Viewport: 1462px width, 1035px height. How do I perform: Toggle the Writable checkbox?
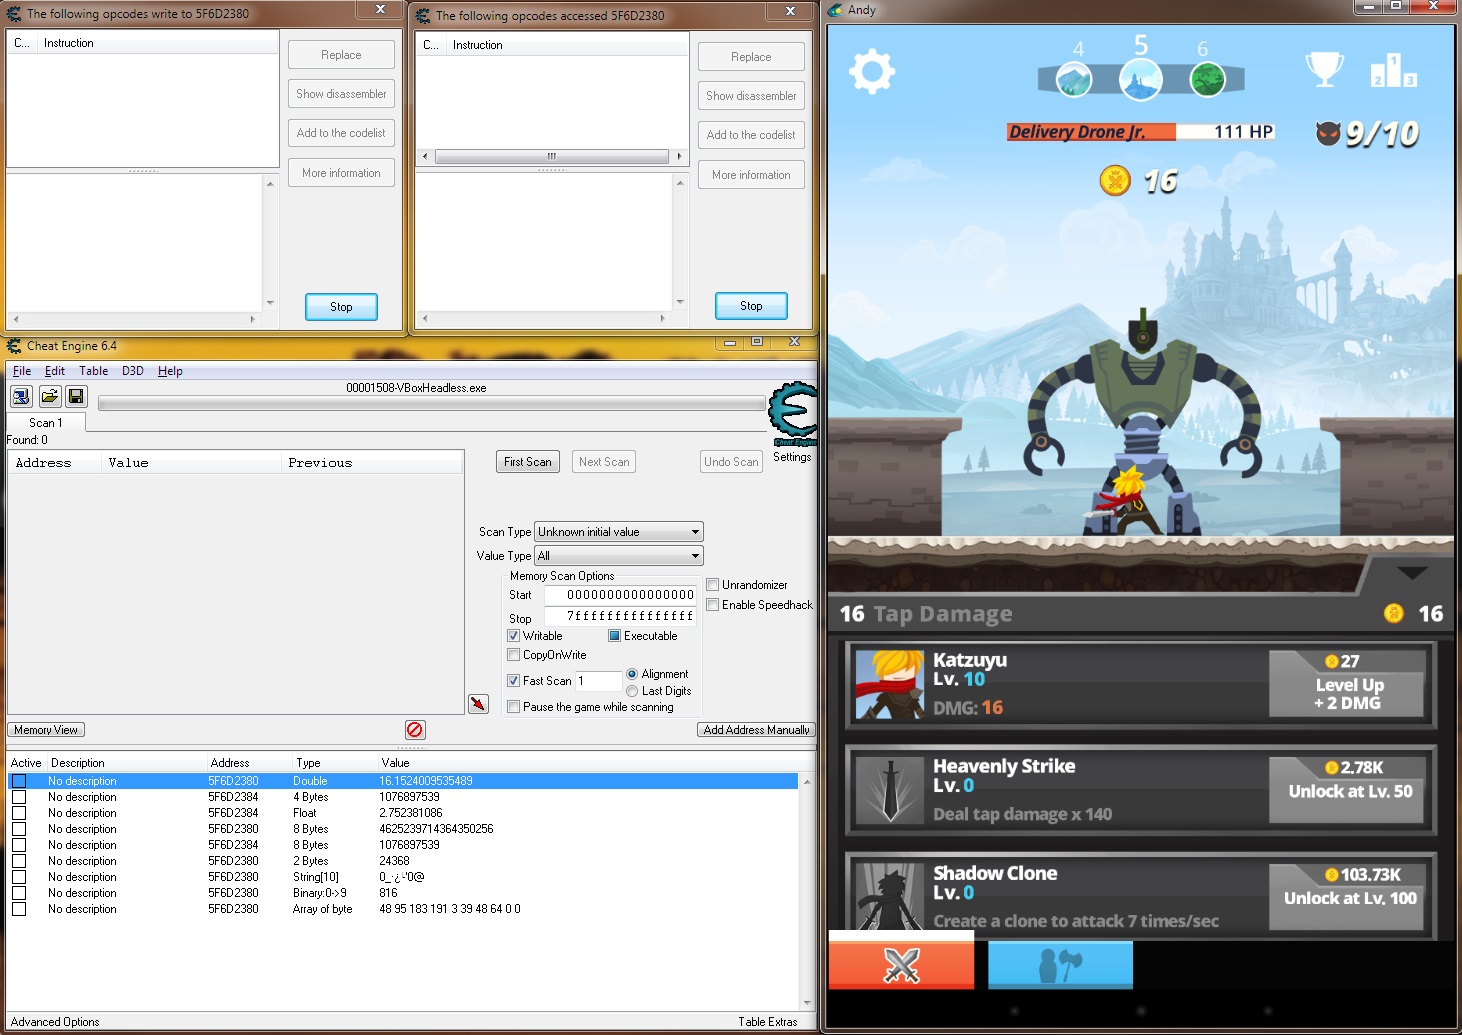point(514,636)
